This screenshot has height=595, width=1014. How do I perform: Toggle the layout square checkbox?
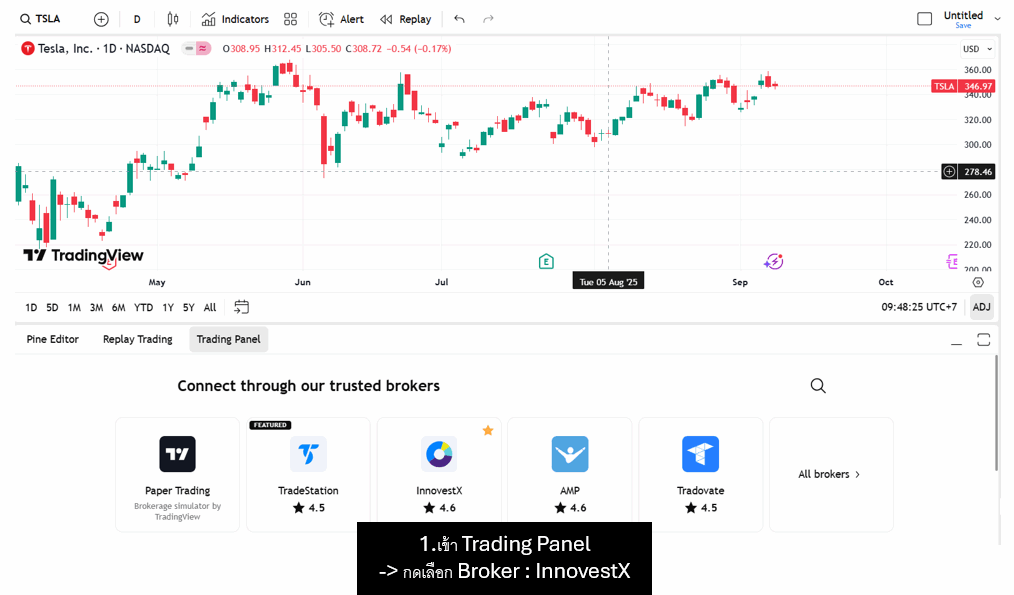(925, 19)
